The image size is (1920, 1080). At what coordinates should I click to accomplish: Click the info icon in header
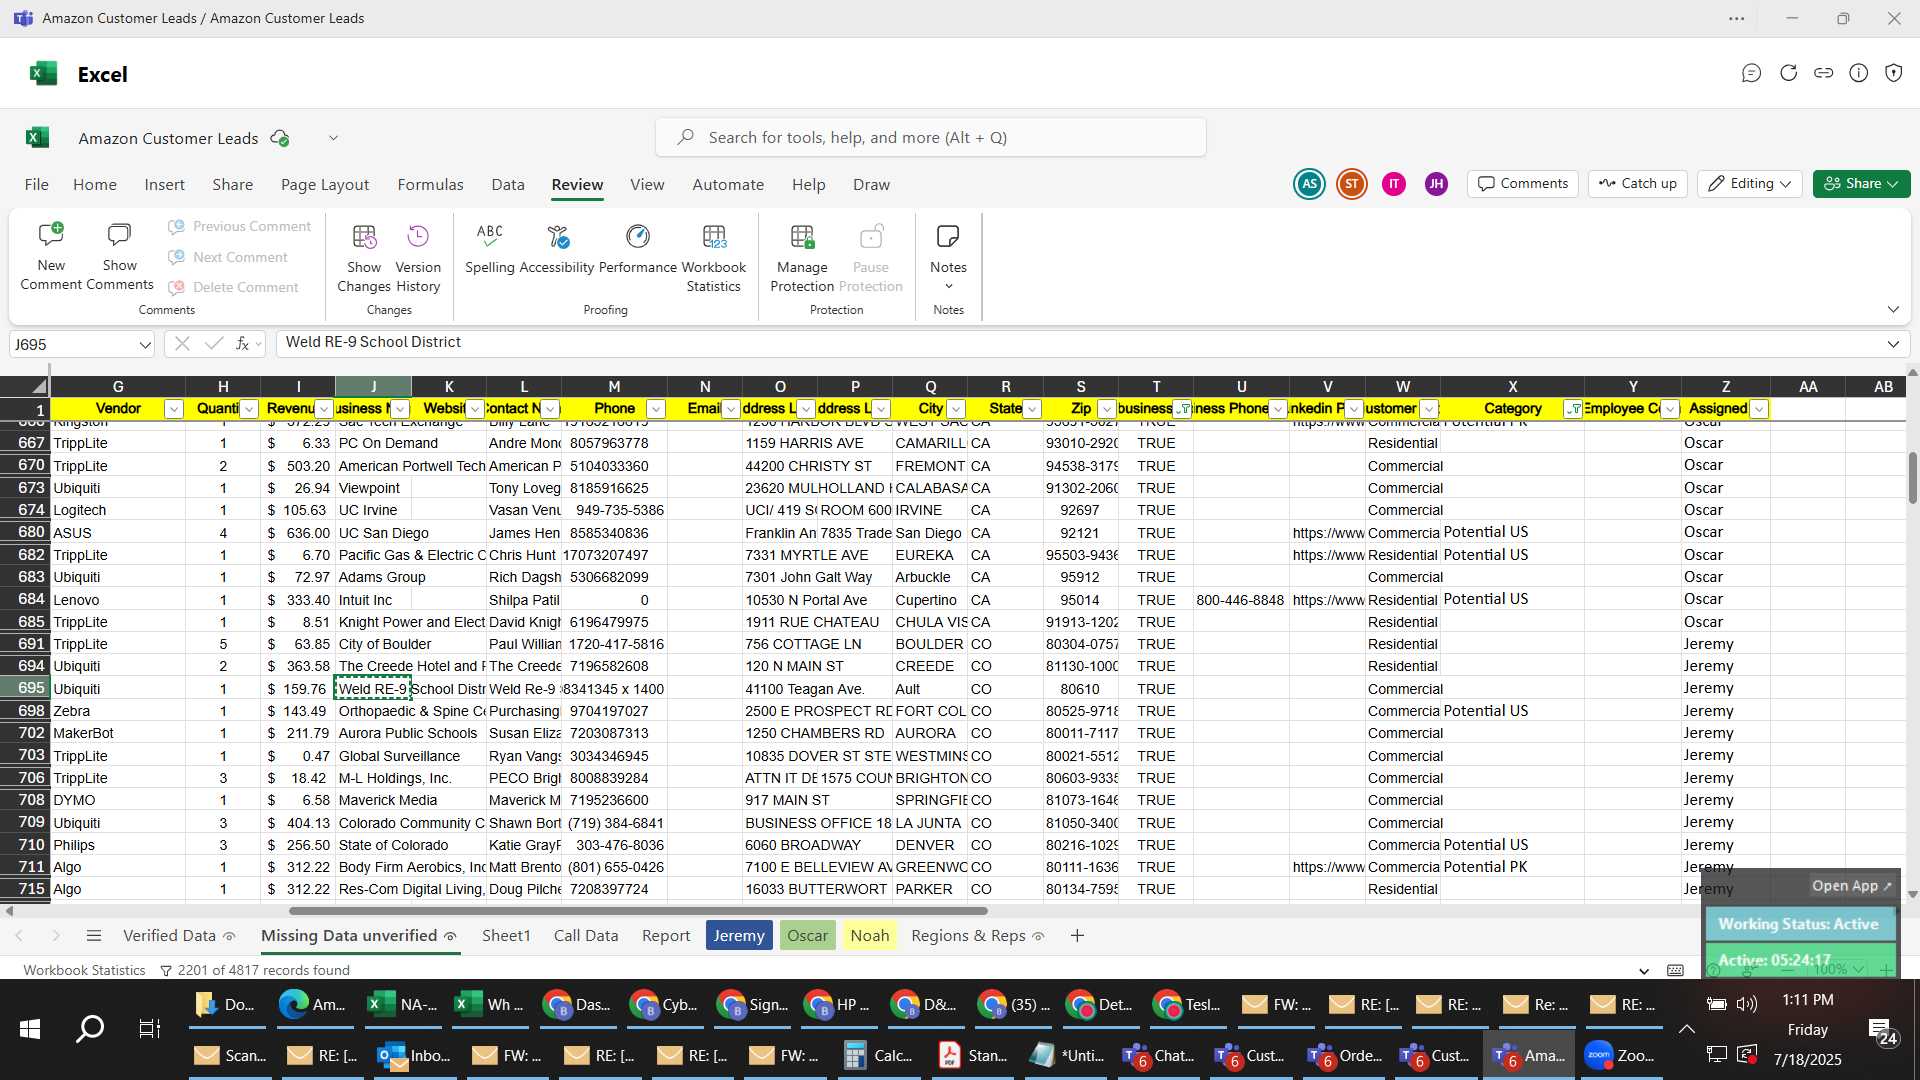click(x=1858, y=73)
